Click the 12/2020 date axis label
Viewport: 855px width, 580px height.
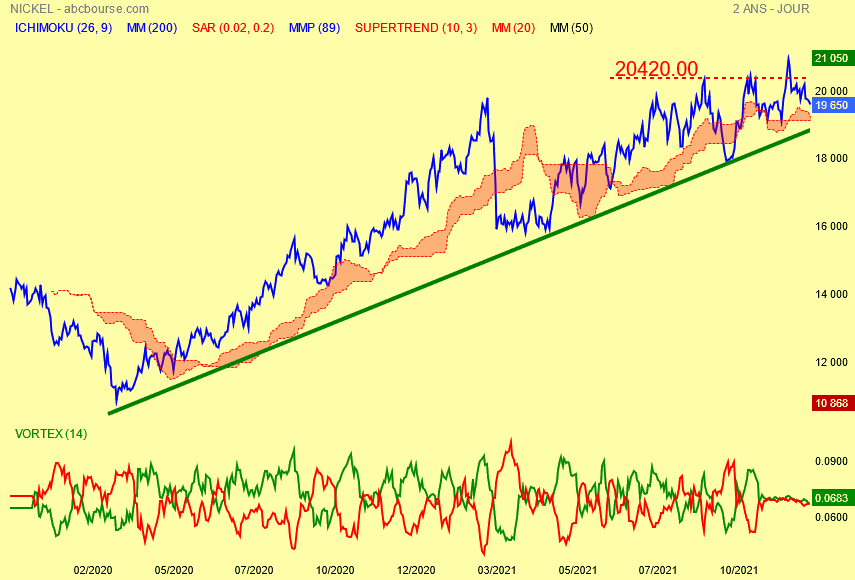(x=416, y=570)
